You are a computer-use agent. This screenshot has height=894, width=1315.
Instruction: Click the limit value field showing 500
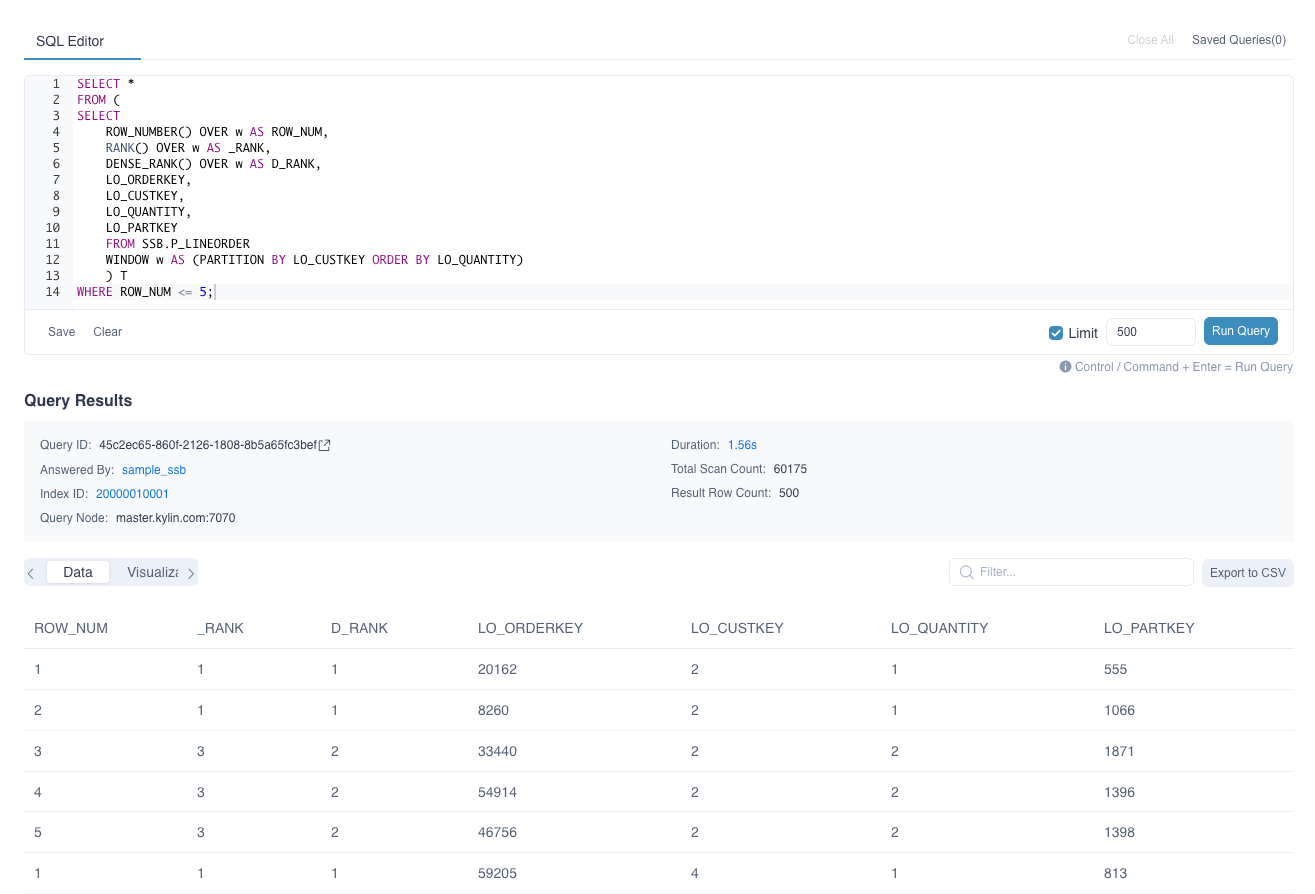click(x=1150, y=332)
